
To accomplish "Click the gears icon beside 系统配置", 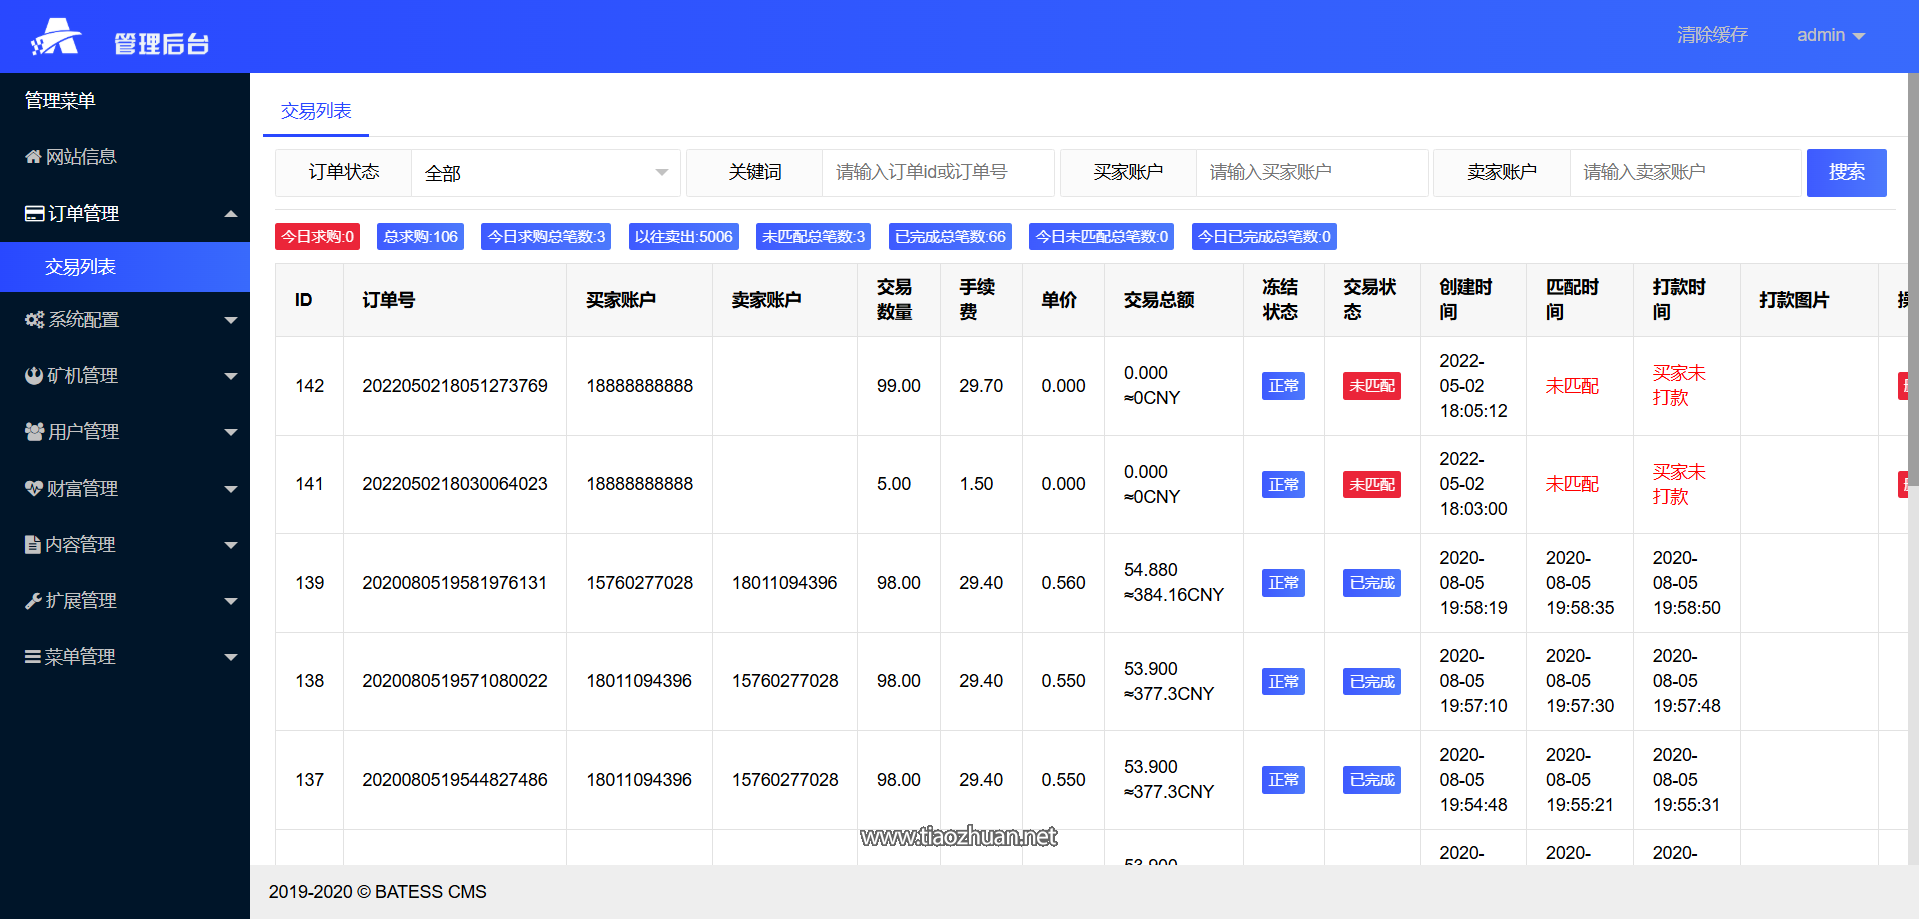I will pos(34,320).
